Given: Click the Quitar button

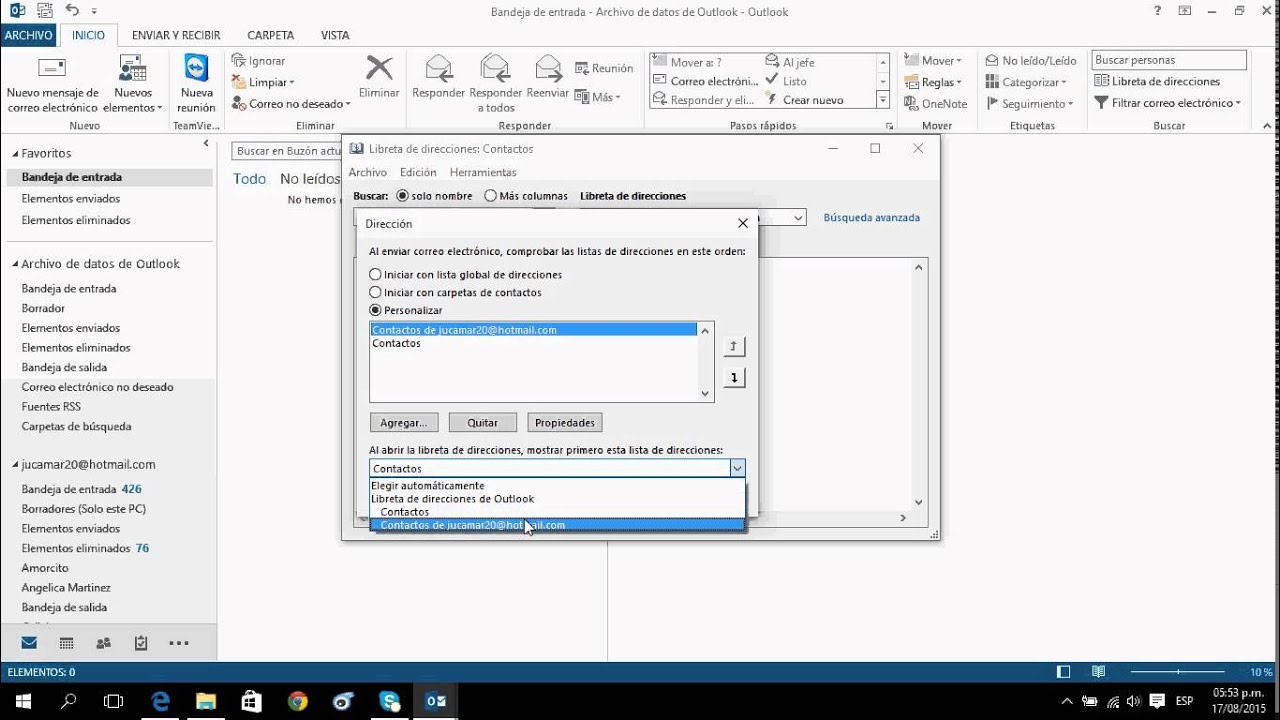Looking at the screenshot, I should pyautogui.click(x=482, y=423).
